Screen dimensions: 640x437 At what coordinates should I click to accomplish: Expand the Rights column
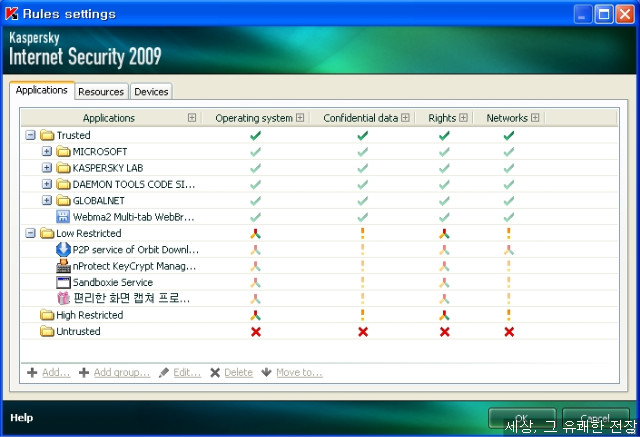(463, 118)
